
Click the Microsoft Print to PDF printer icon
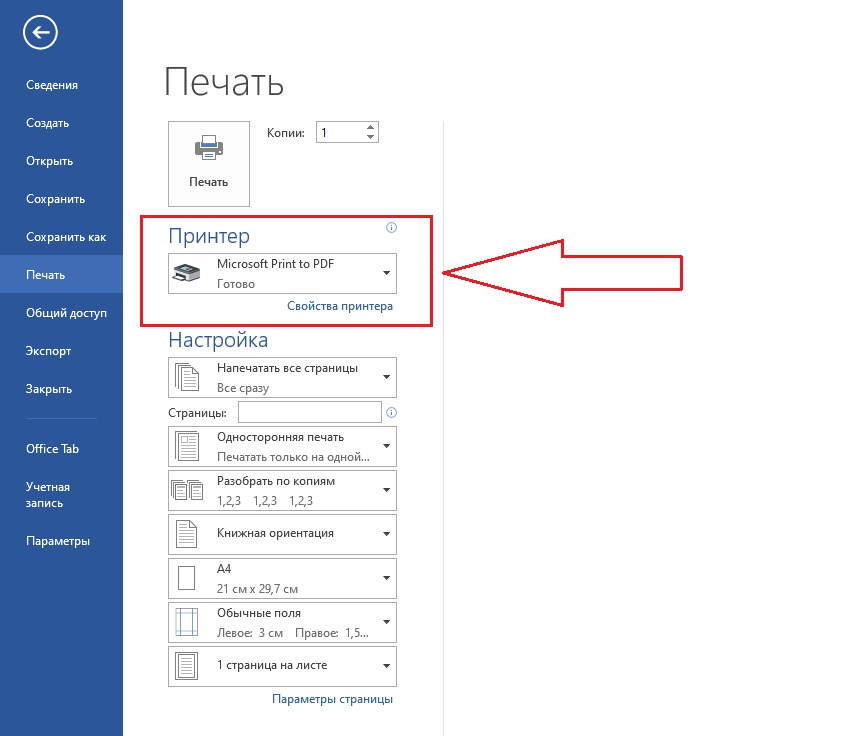[x=187, y=272]
